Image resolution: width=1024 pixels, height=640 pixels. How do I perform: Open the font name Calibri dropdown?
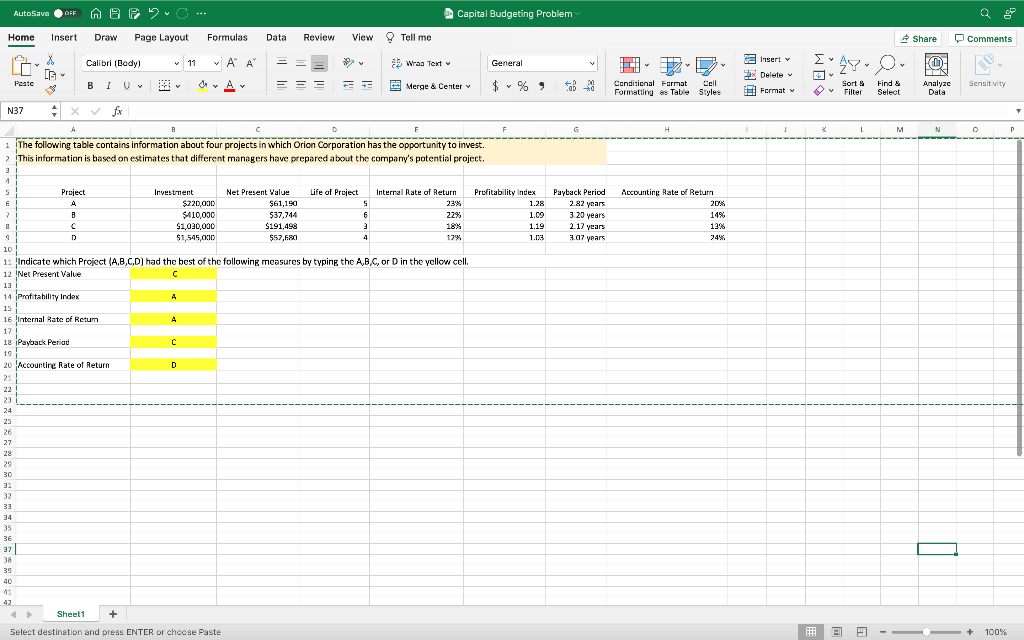tap(176, 63)
